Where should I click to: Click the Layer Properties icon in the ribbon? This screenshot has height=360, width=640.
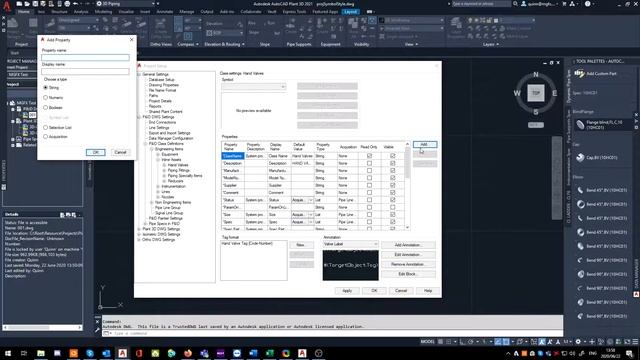pyautogui.click(x=456, y=24)
